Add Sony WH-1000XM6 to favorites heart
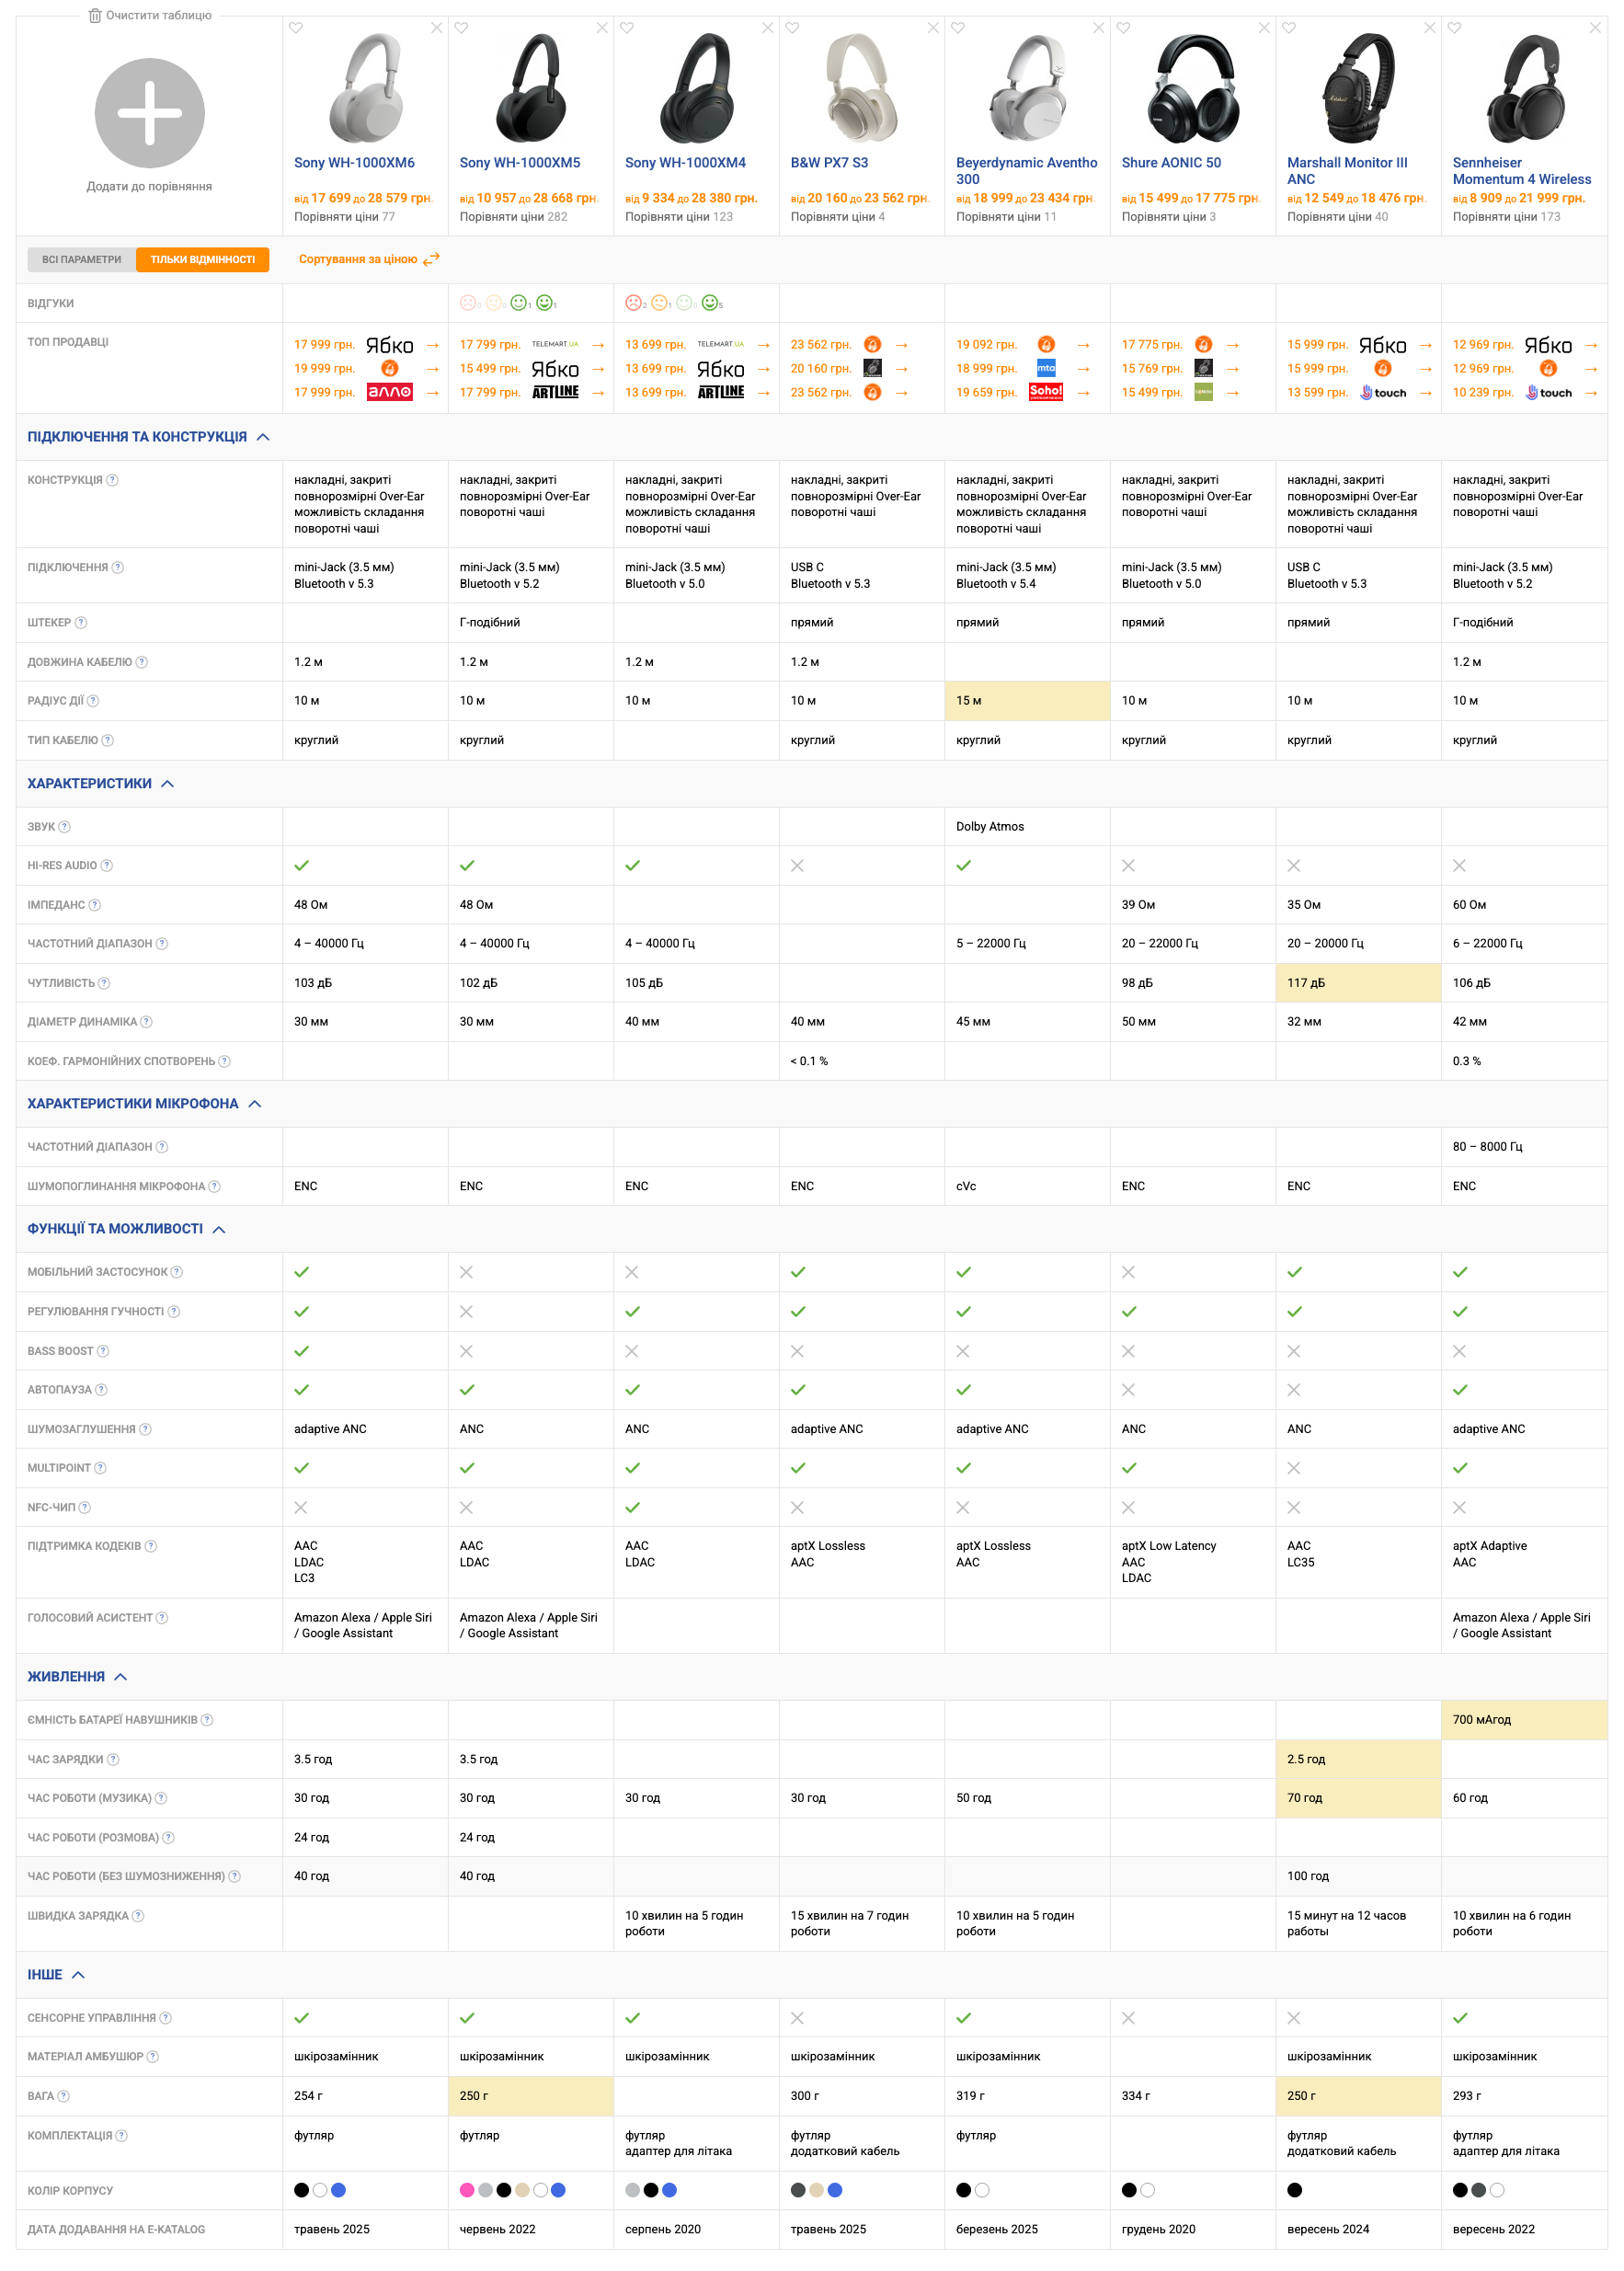Image resolution: width=1624 pixels, height=2271 pixels. (x=296, y=28)
